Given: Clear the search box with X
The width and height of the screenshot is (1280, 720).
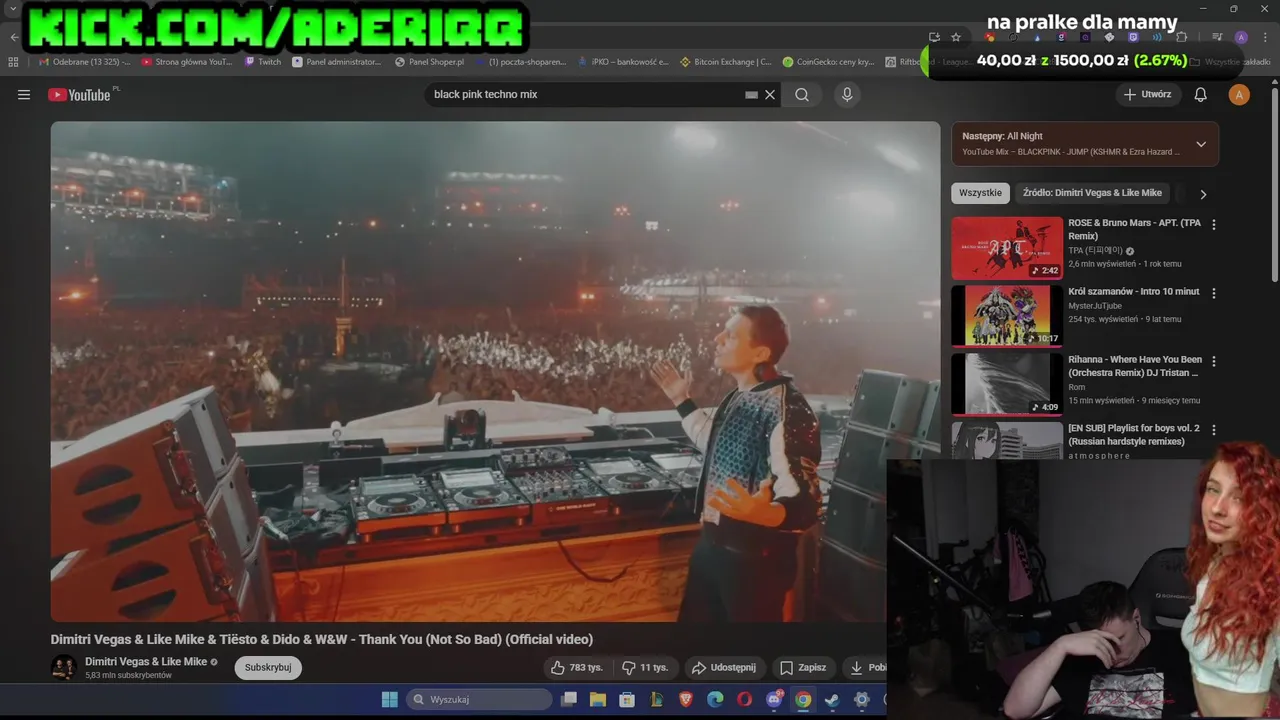Looking at the screenshot, I should click(770, 95).
